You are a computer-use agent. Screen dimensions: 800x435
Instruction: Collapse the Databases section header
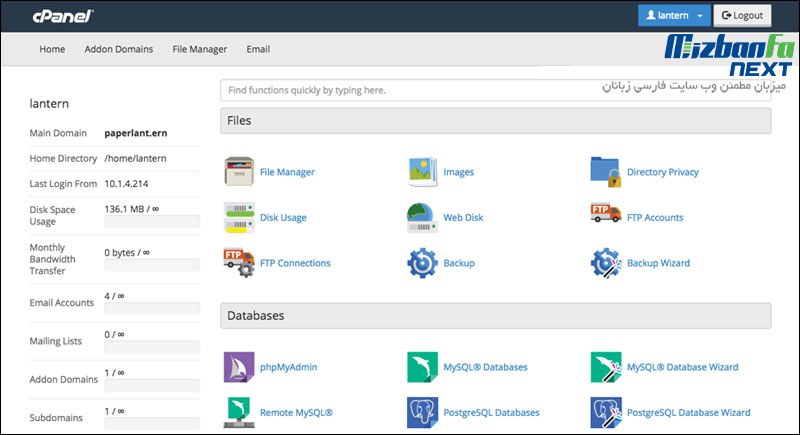pos(495,315)
